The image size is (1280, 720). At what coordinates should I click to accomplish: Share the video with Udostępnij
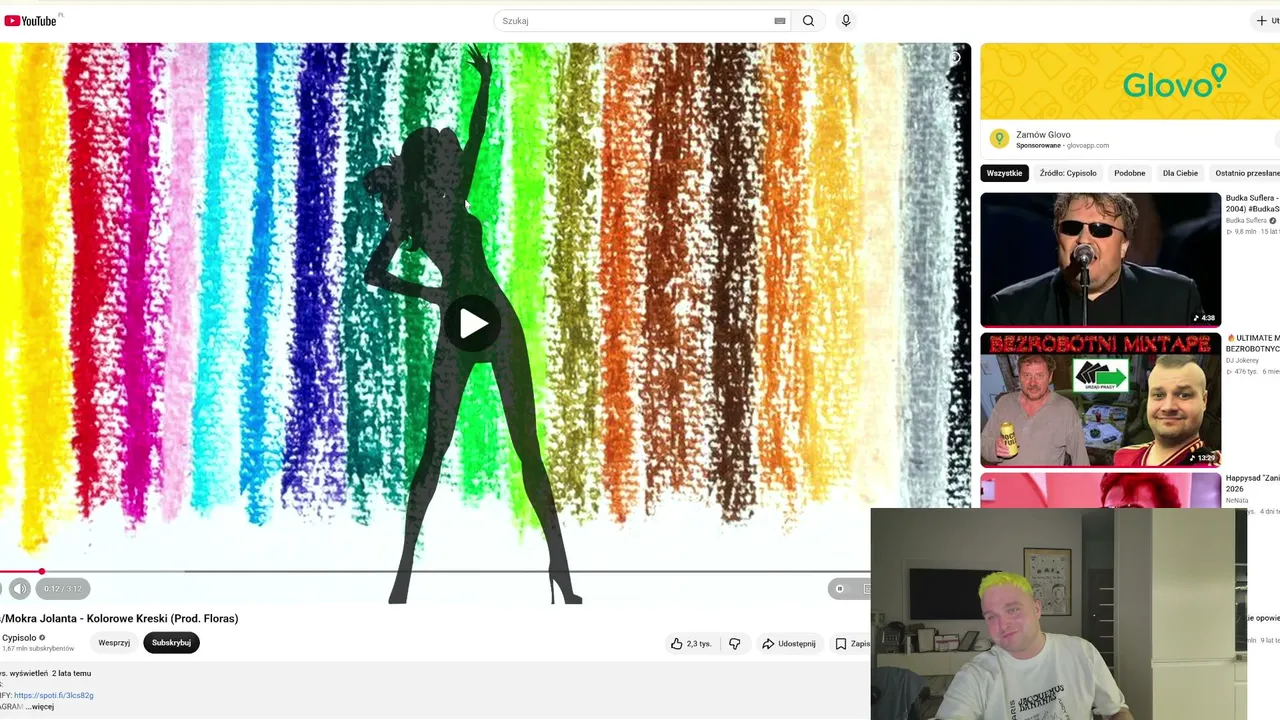(x=789, y=644)
